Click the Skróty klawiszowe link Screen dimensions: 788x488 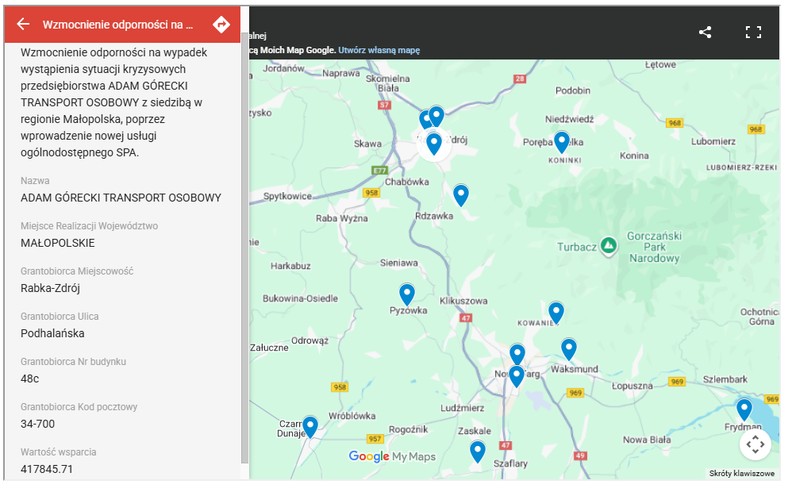click(741, 473)
